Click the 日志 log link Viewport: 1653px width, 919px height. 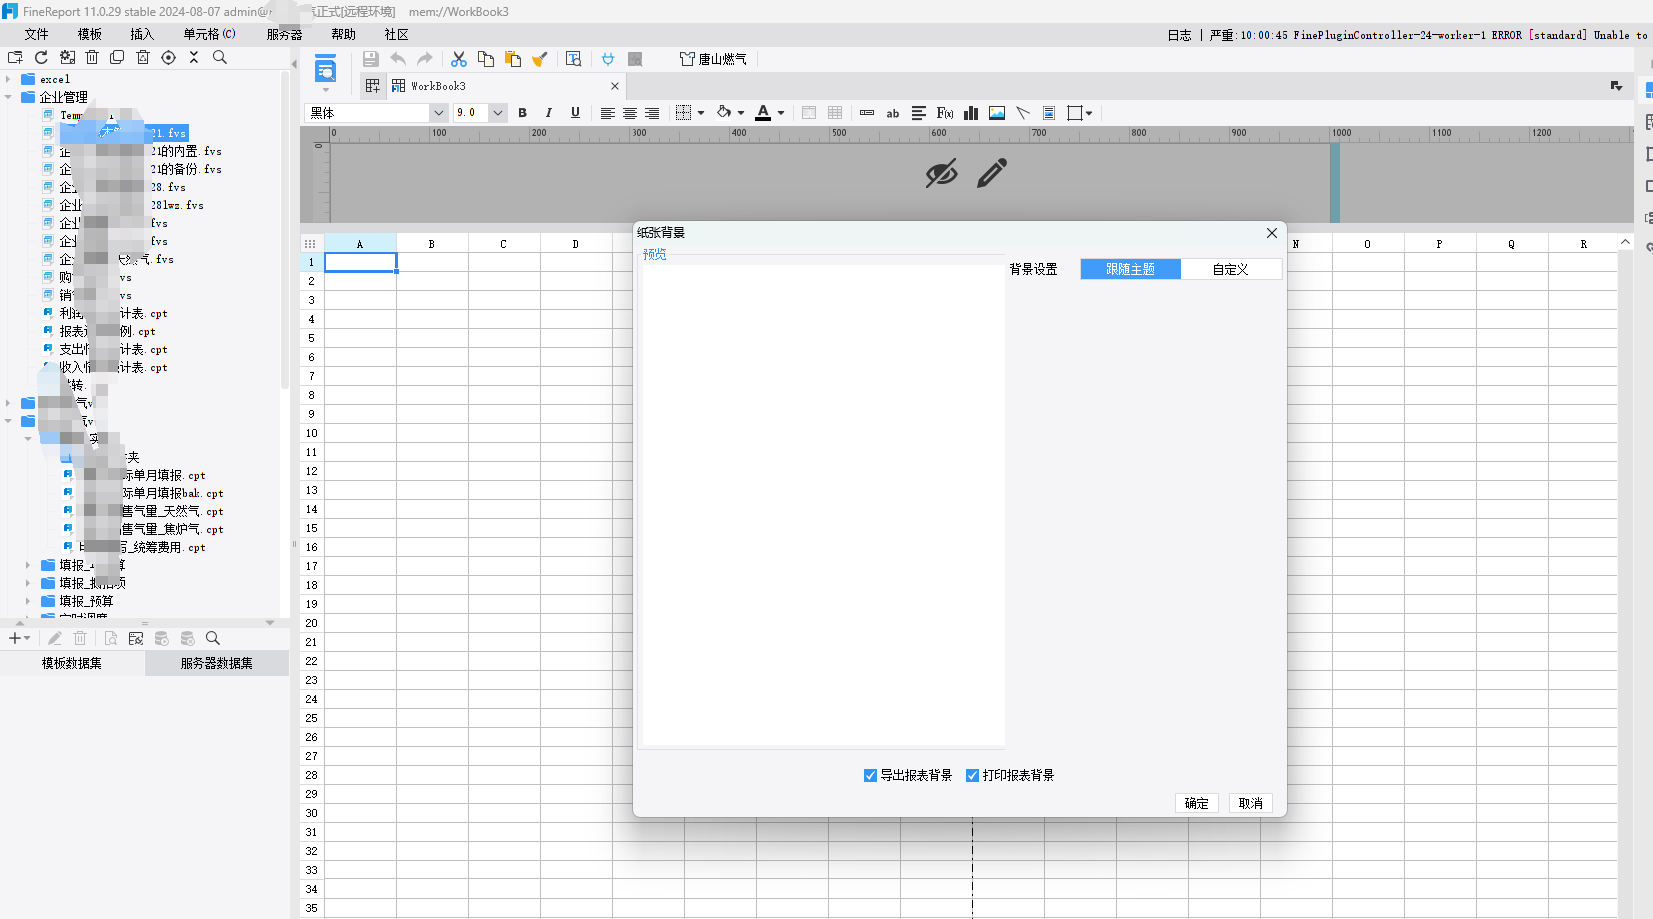[1179, 35]
